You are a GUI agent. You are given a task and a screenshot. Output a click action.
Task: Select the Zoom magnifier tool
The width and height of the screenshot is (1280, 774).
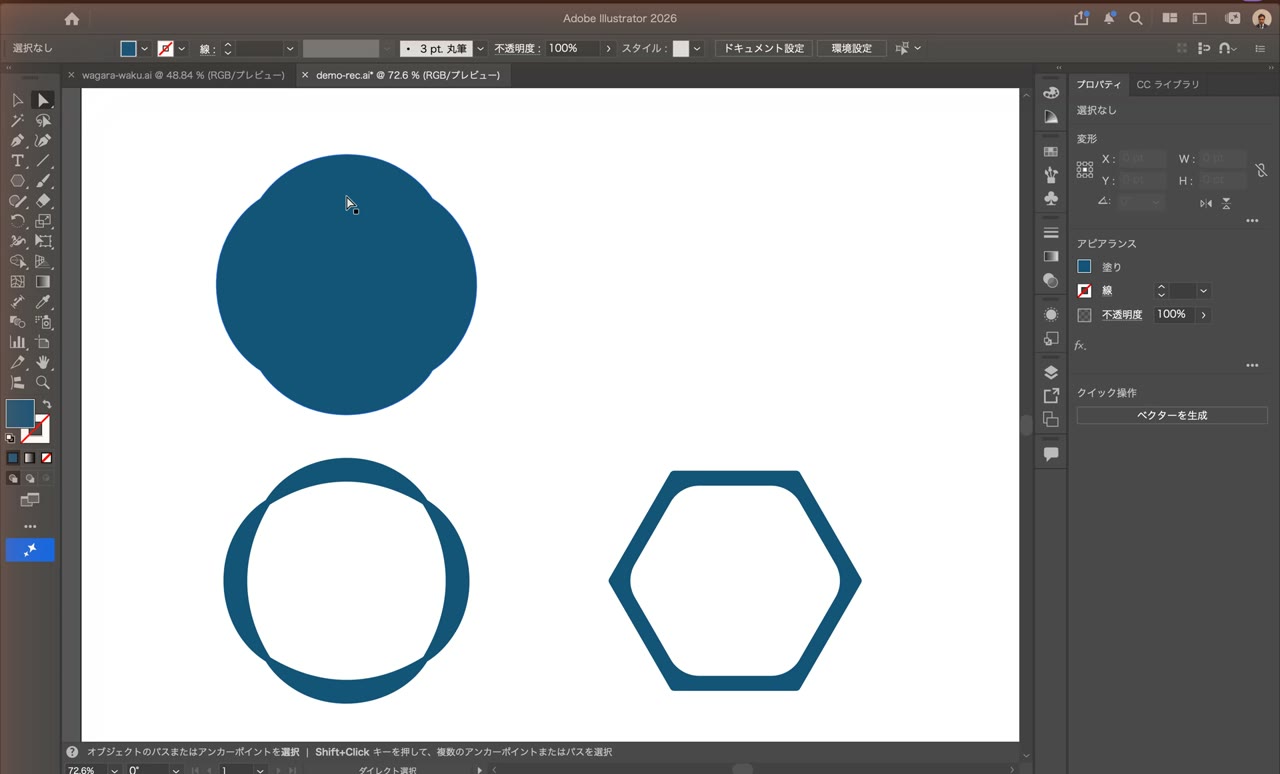coord(43,382)
